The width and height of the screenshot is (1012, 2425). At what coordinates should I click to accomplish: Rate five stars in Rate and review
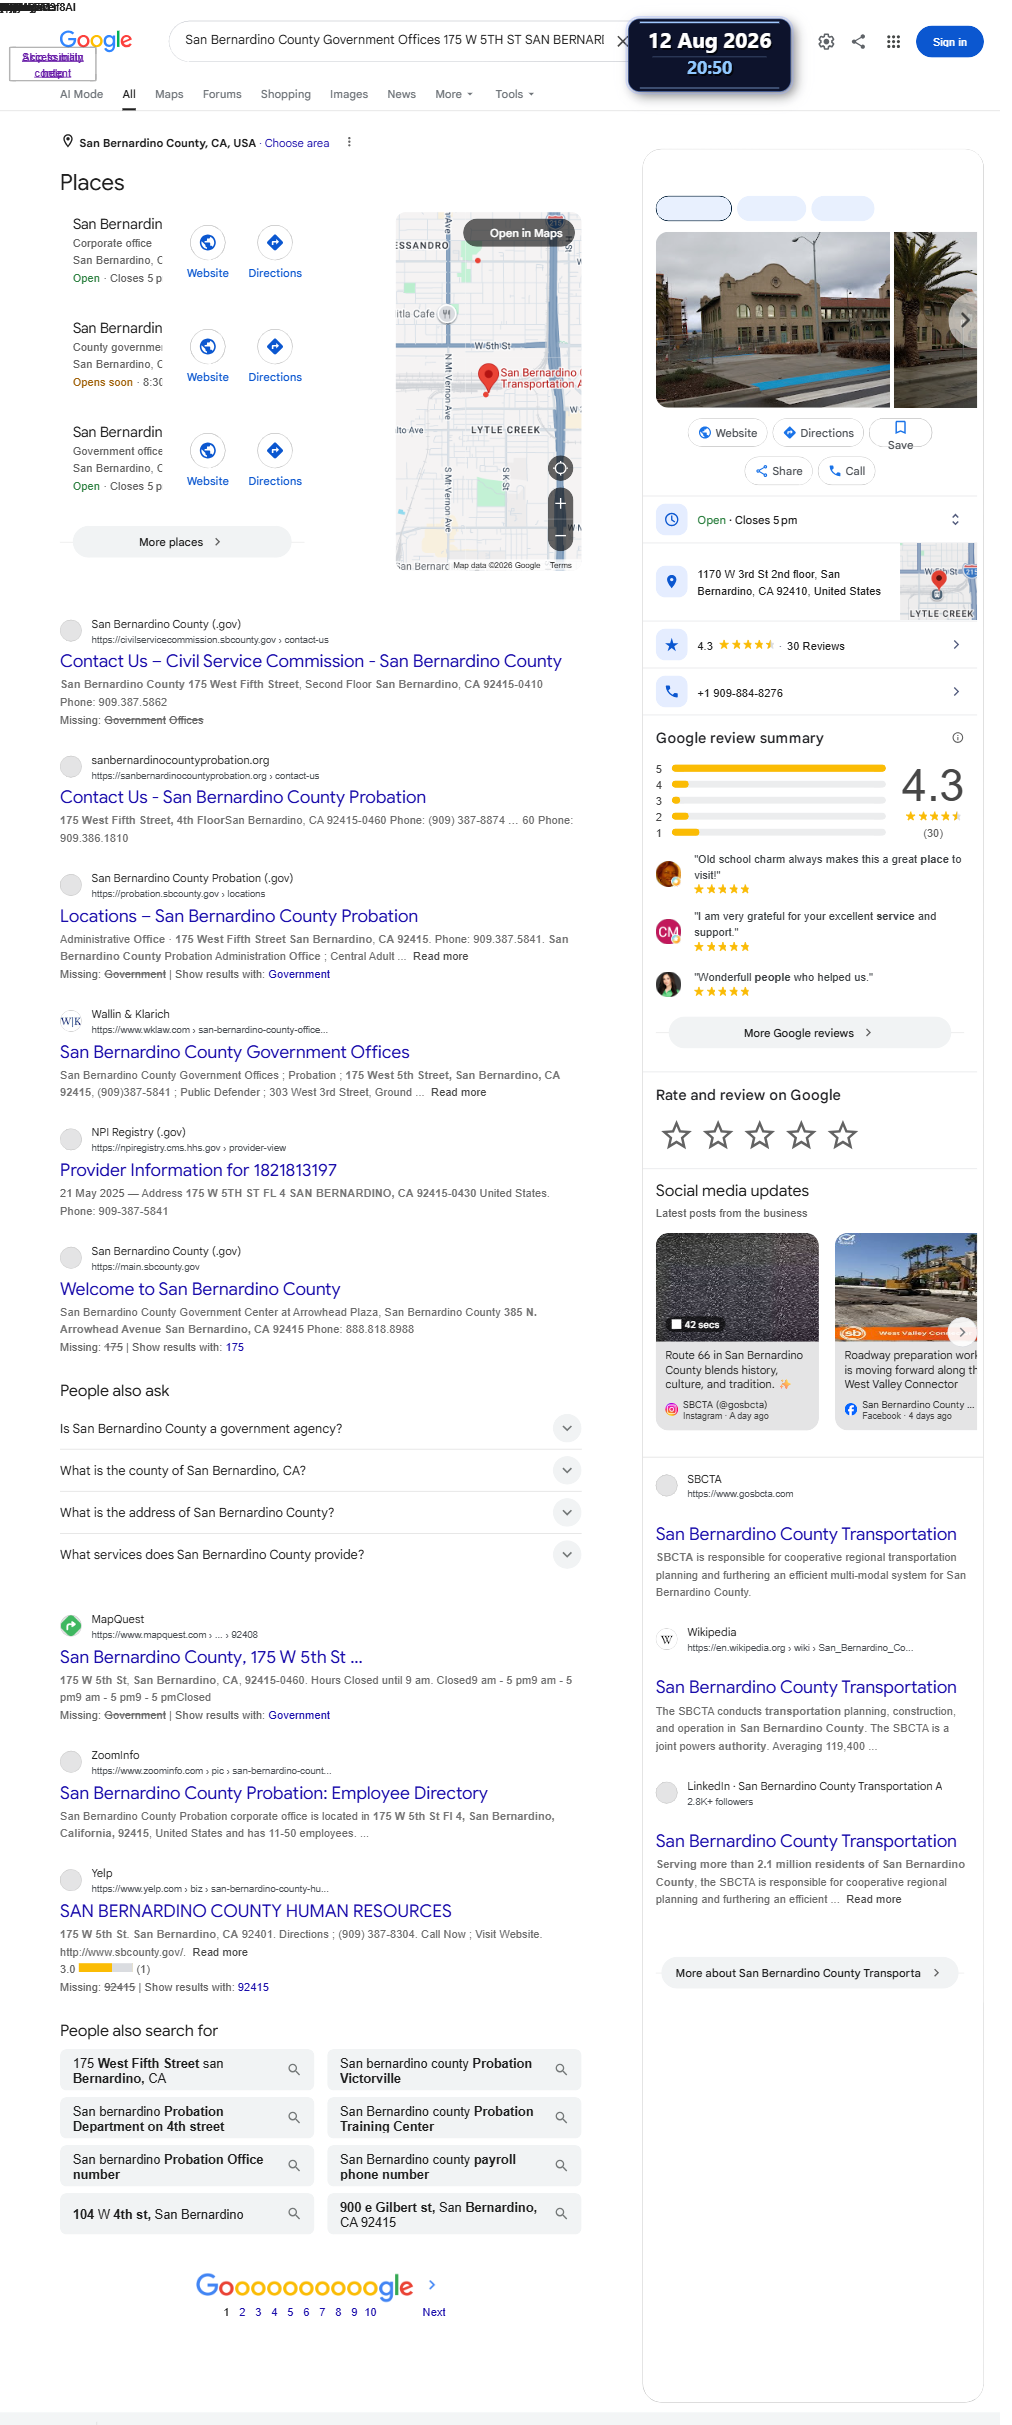843,1135
